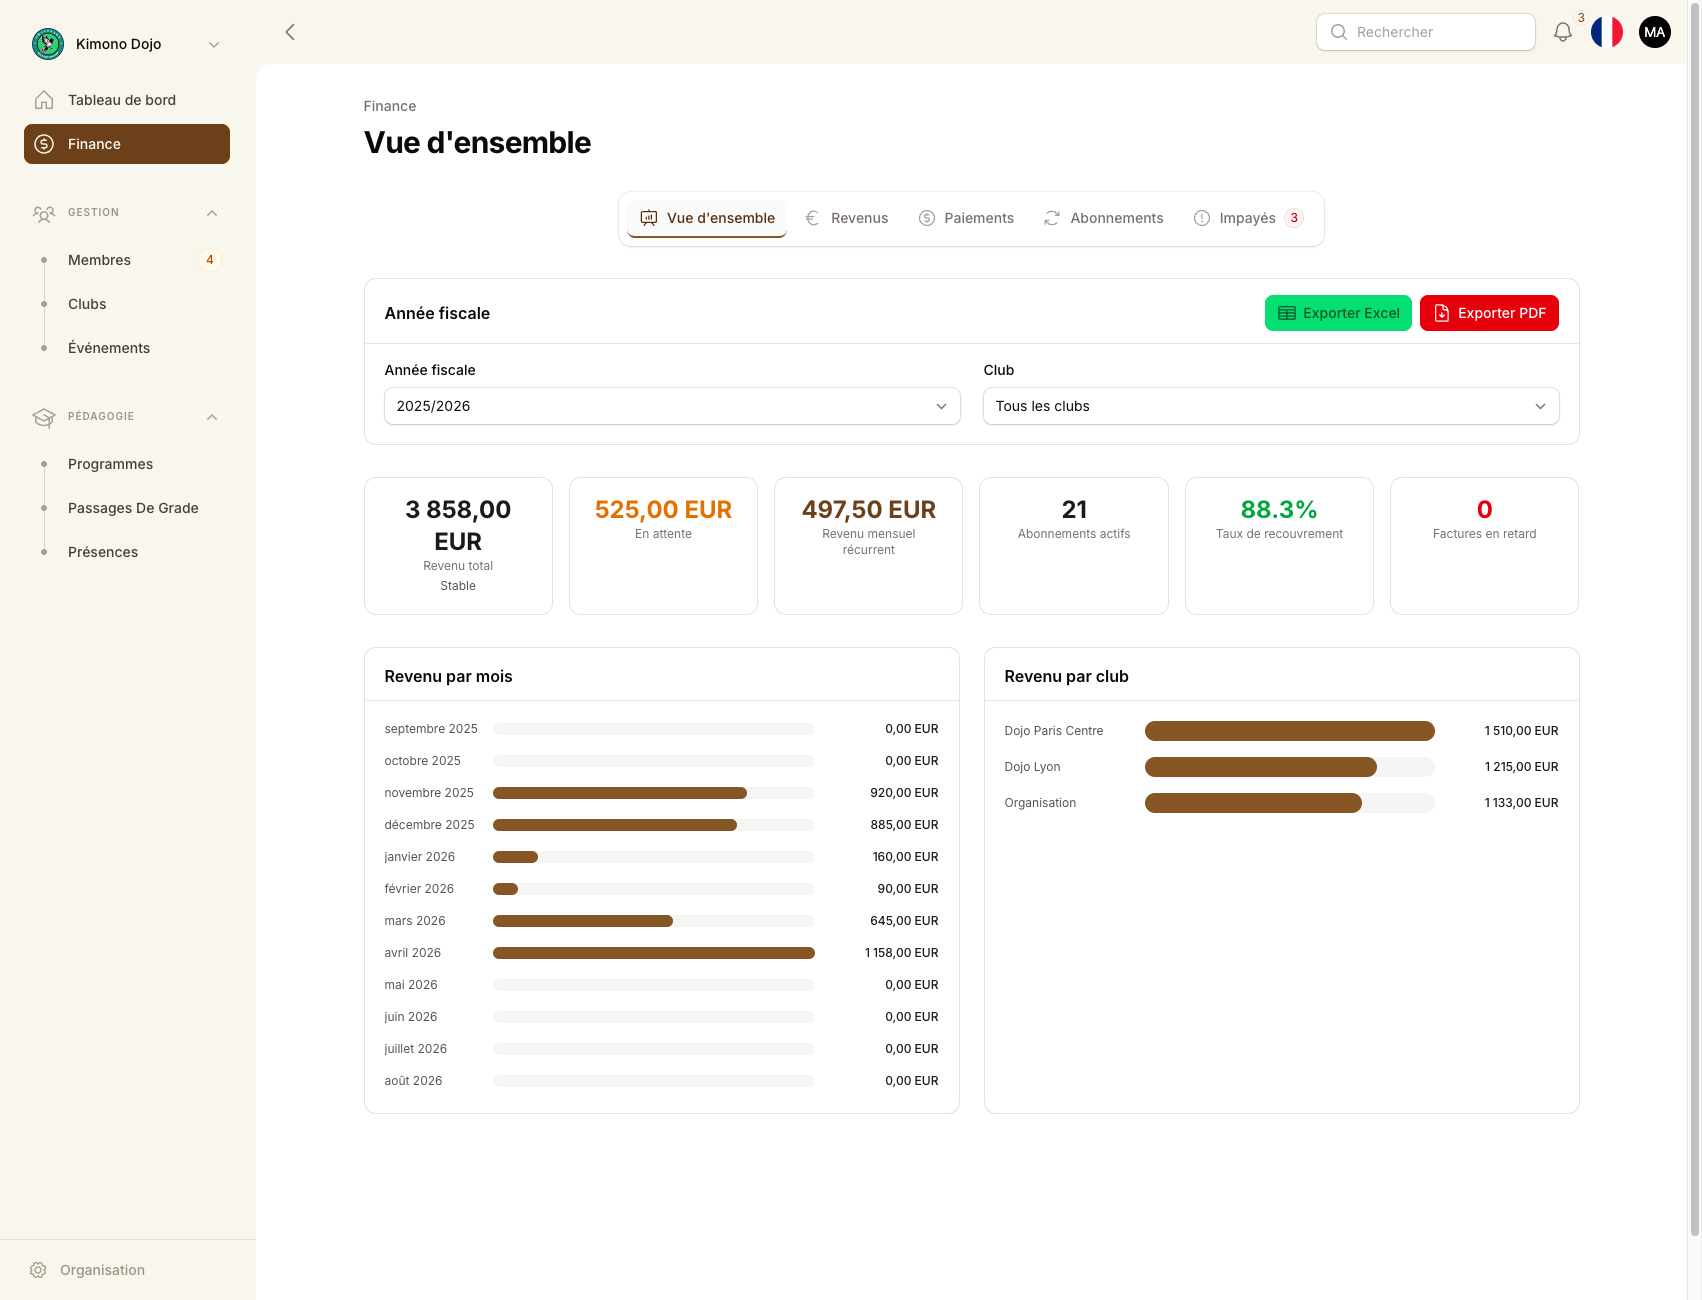
Task: Click the Exporter Excel button
Action: click(x=1338, y=313)
